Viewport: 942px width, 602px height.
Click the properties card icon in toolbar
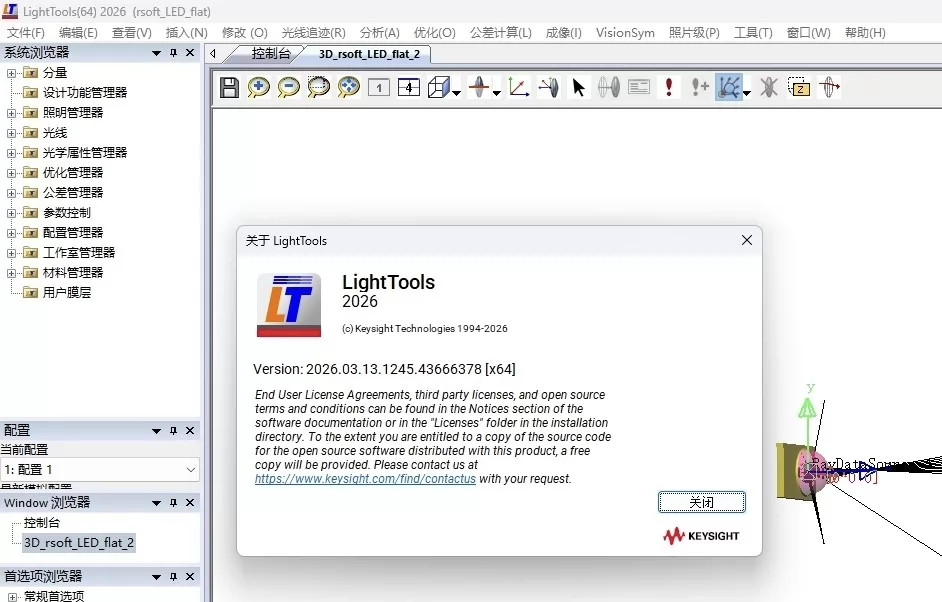[x=639, y=88]
